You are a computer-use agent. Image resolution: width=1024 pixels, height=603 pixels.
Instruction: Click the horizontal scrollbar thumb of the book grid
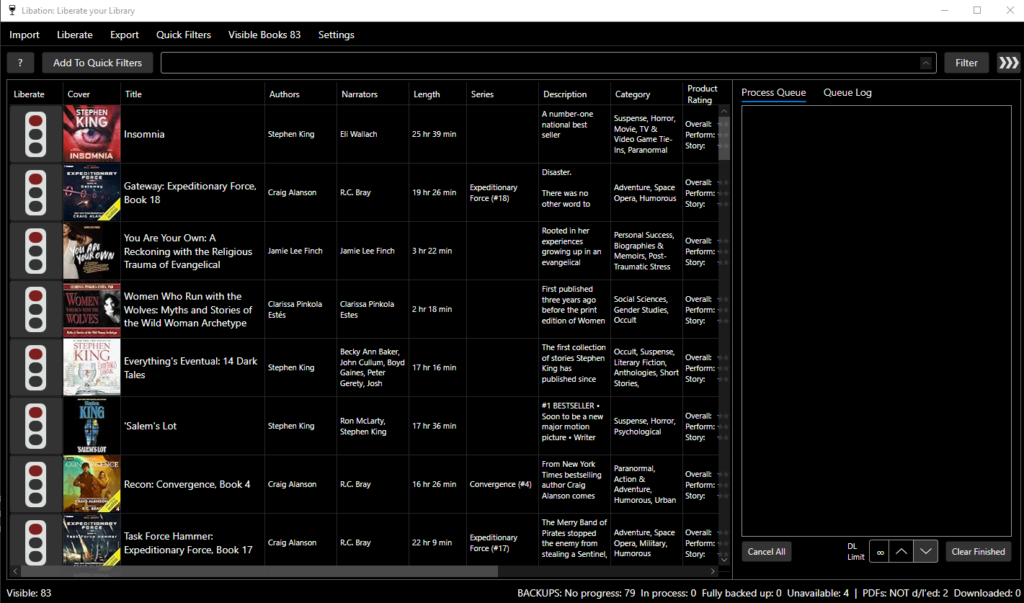click(x=259, y=572)
